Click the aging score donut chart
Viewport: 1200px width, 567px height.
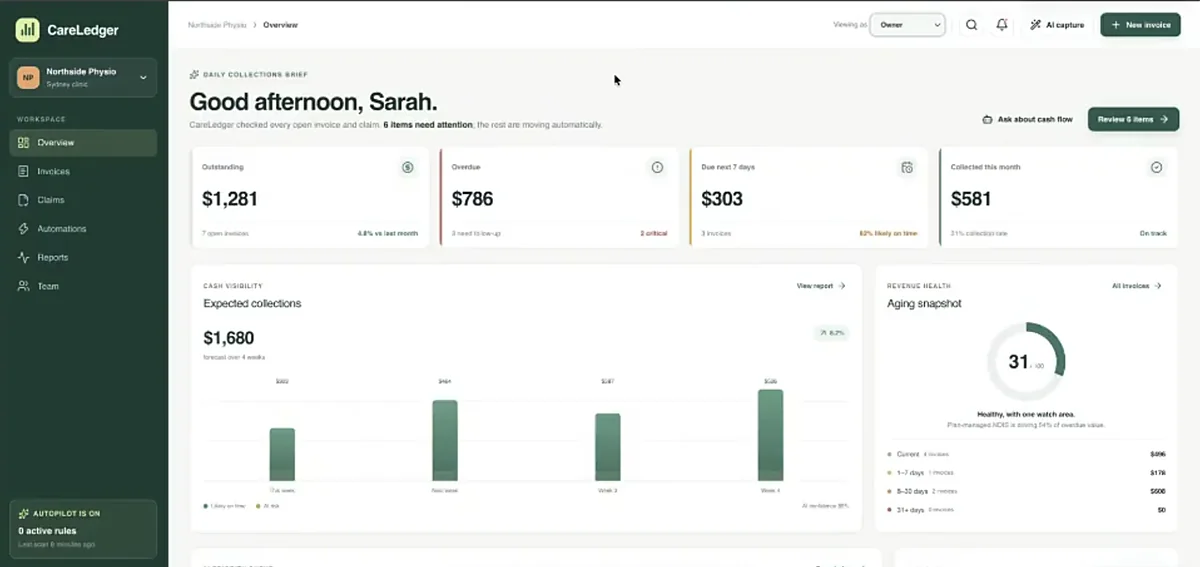pos(1025,362)
